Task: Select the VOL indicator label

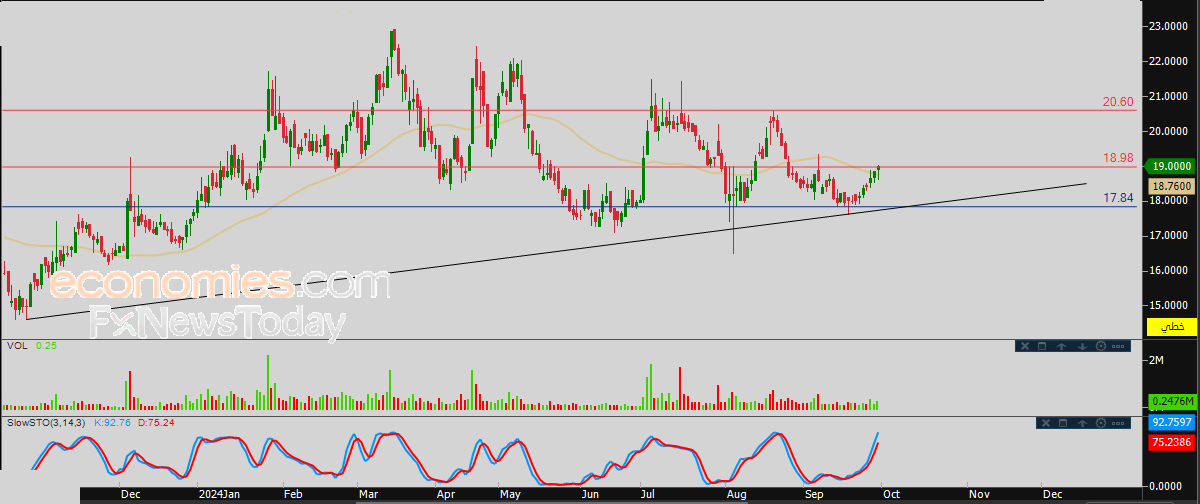Action: point(16,346)
